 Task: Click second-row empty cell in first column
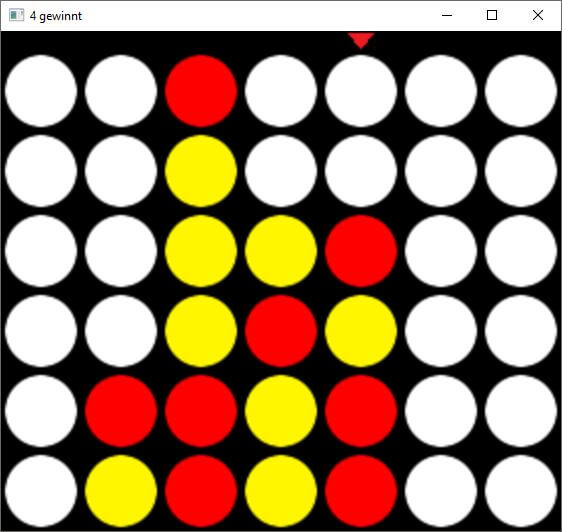(41, 171)
